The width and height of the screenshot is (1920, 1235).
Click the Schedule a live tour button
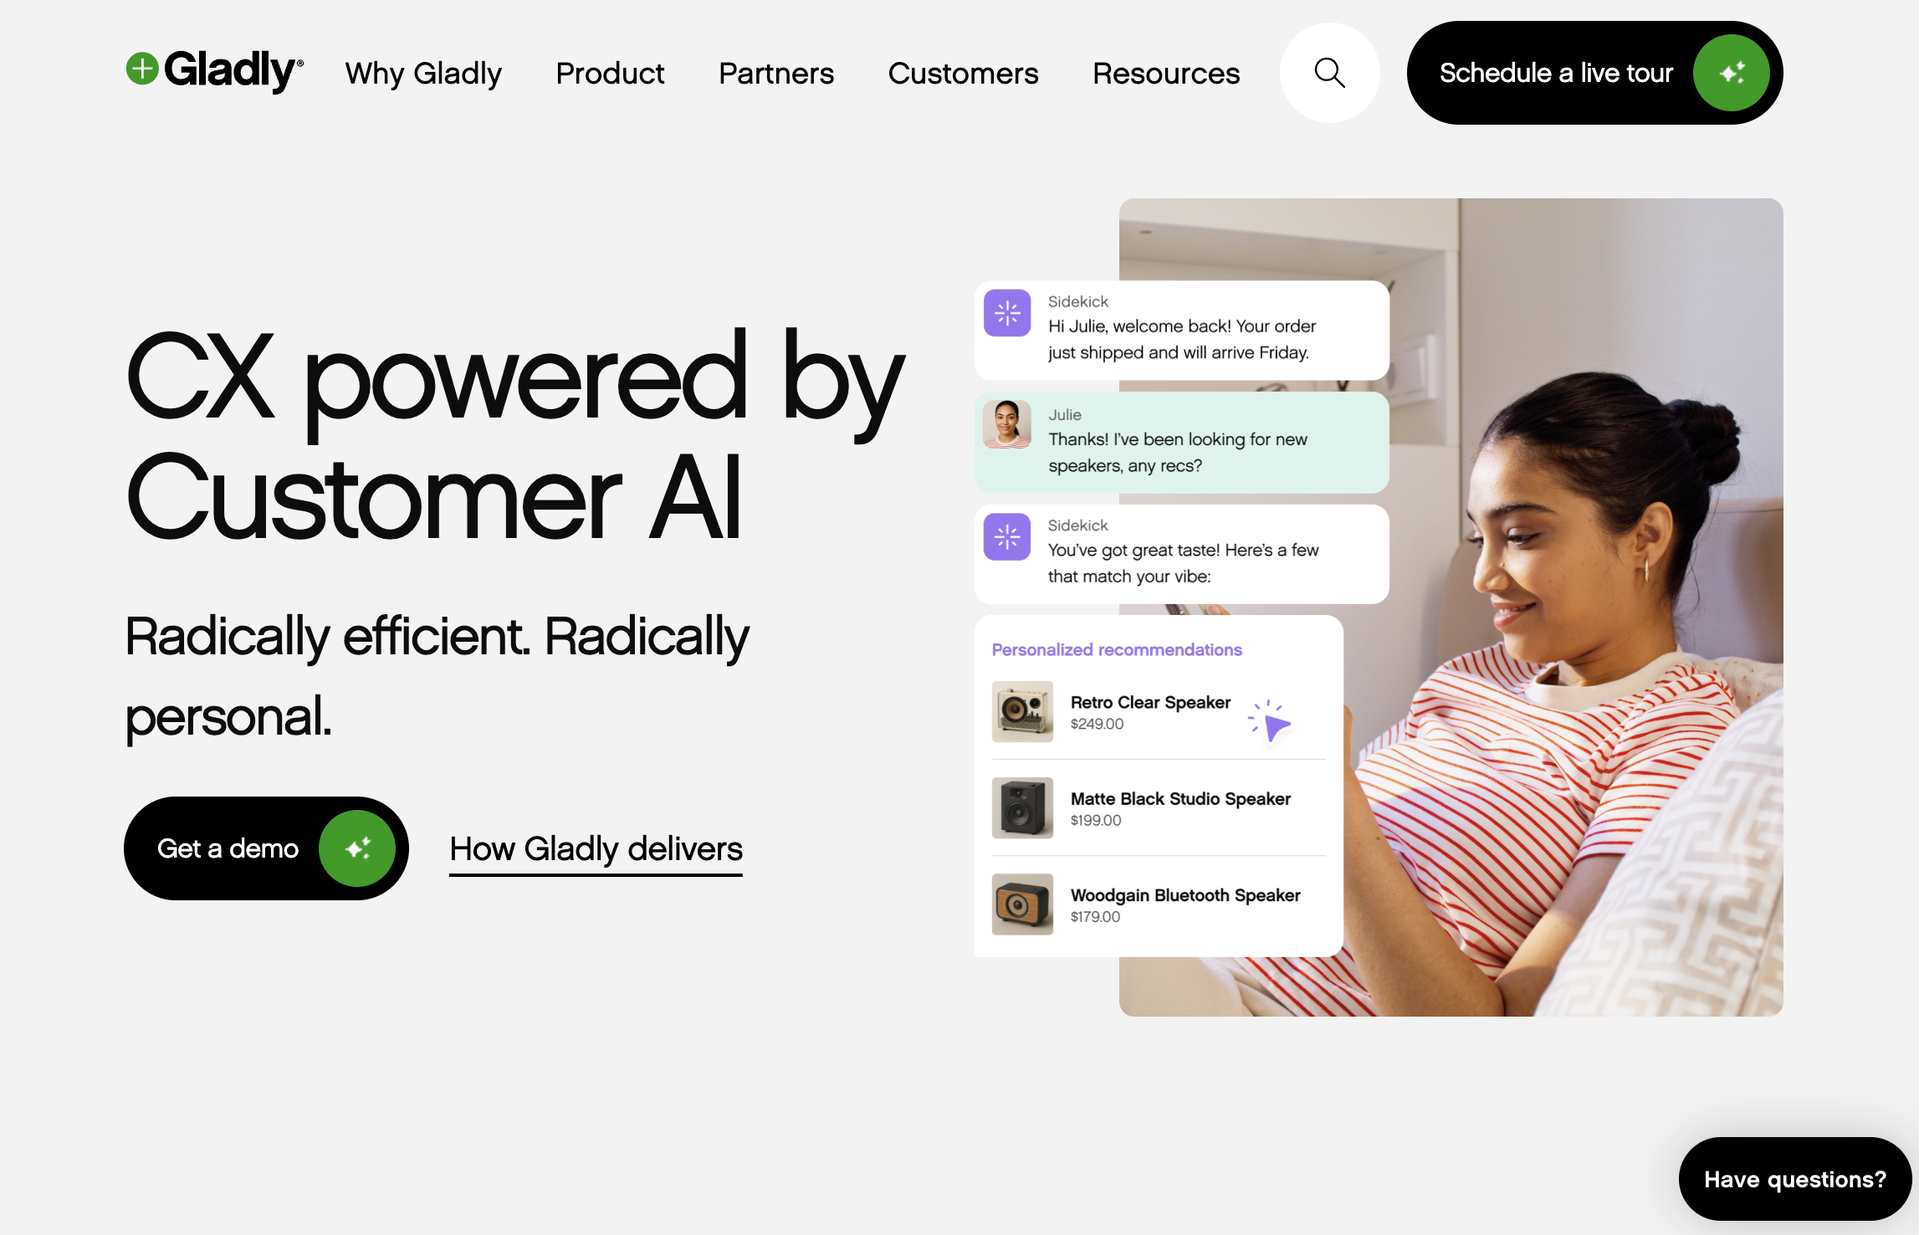point(1595,73)
